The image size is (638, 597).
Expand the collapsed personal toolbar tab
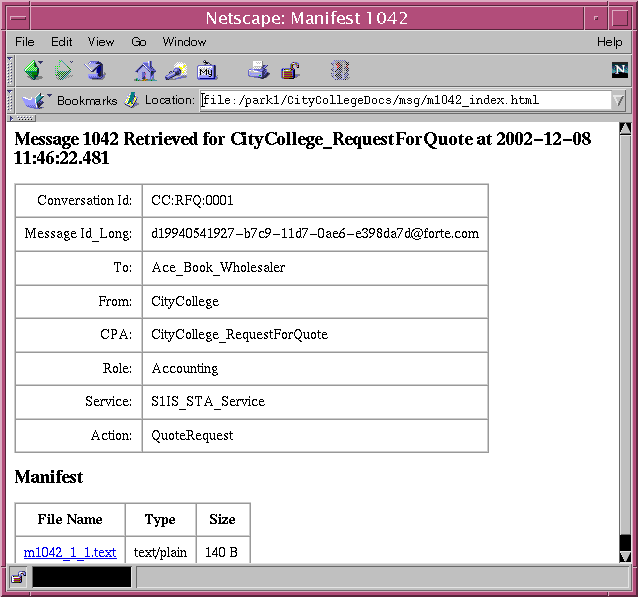click(22, 118)
